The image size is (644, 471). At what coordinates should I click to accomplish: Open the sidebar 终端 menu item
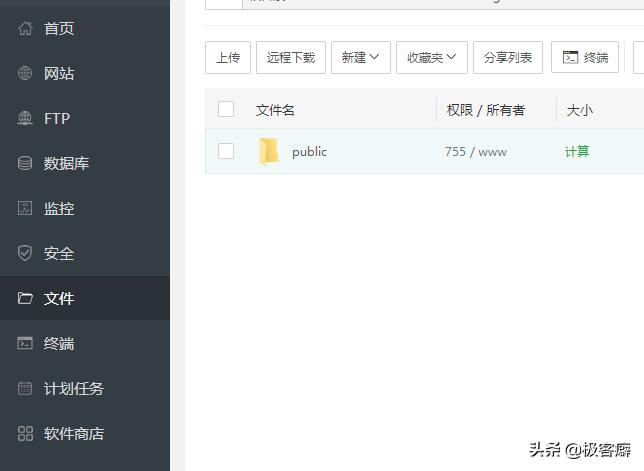(85, 343)
